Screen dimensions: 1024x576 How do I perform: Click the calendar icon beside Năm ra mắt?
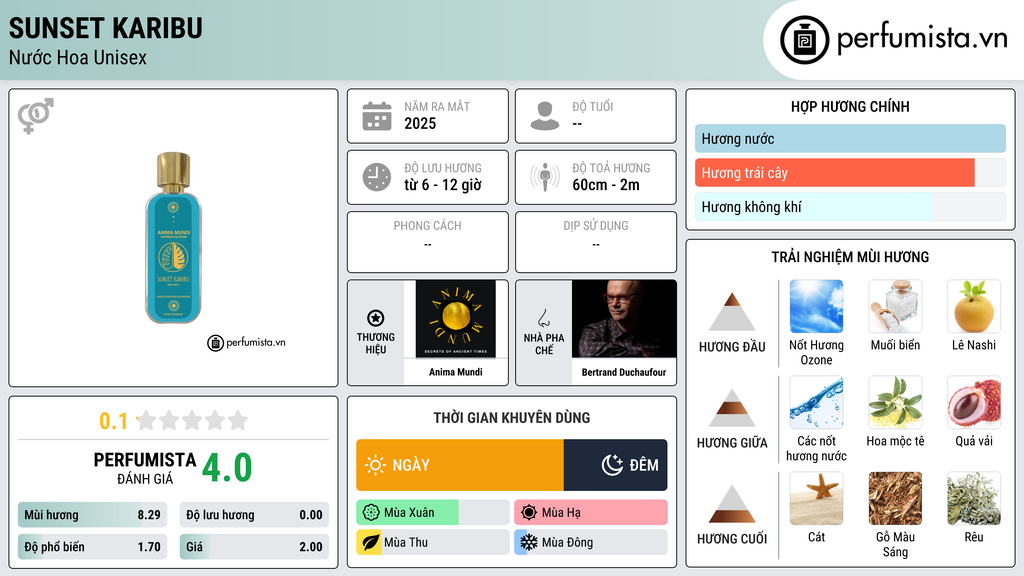[377, 116]
